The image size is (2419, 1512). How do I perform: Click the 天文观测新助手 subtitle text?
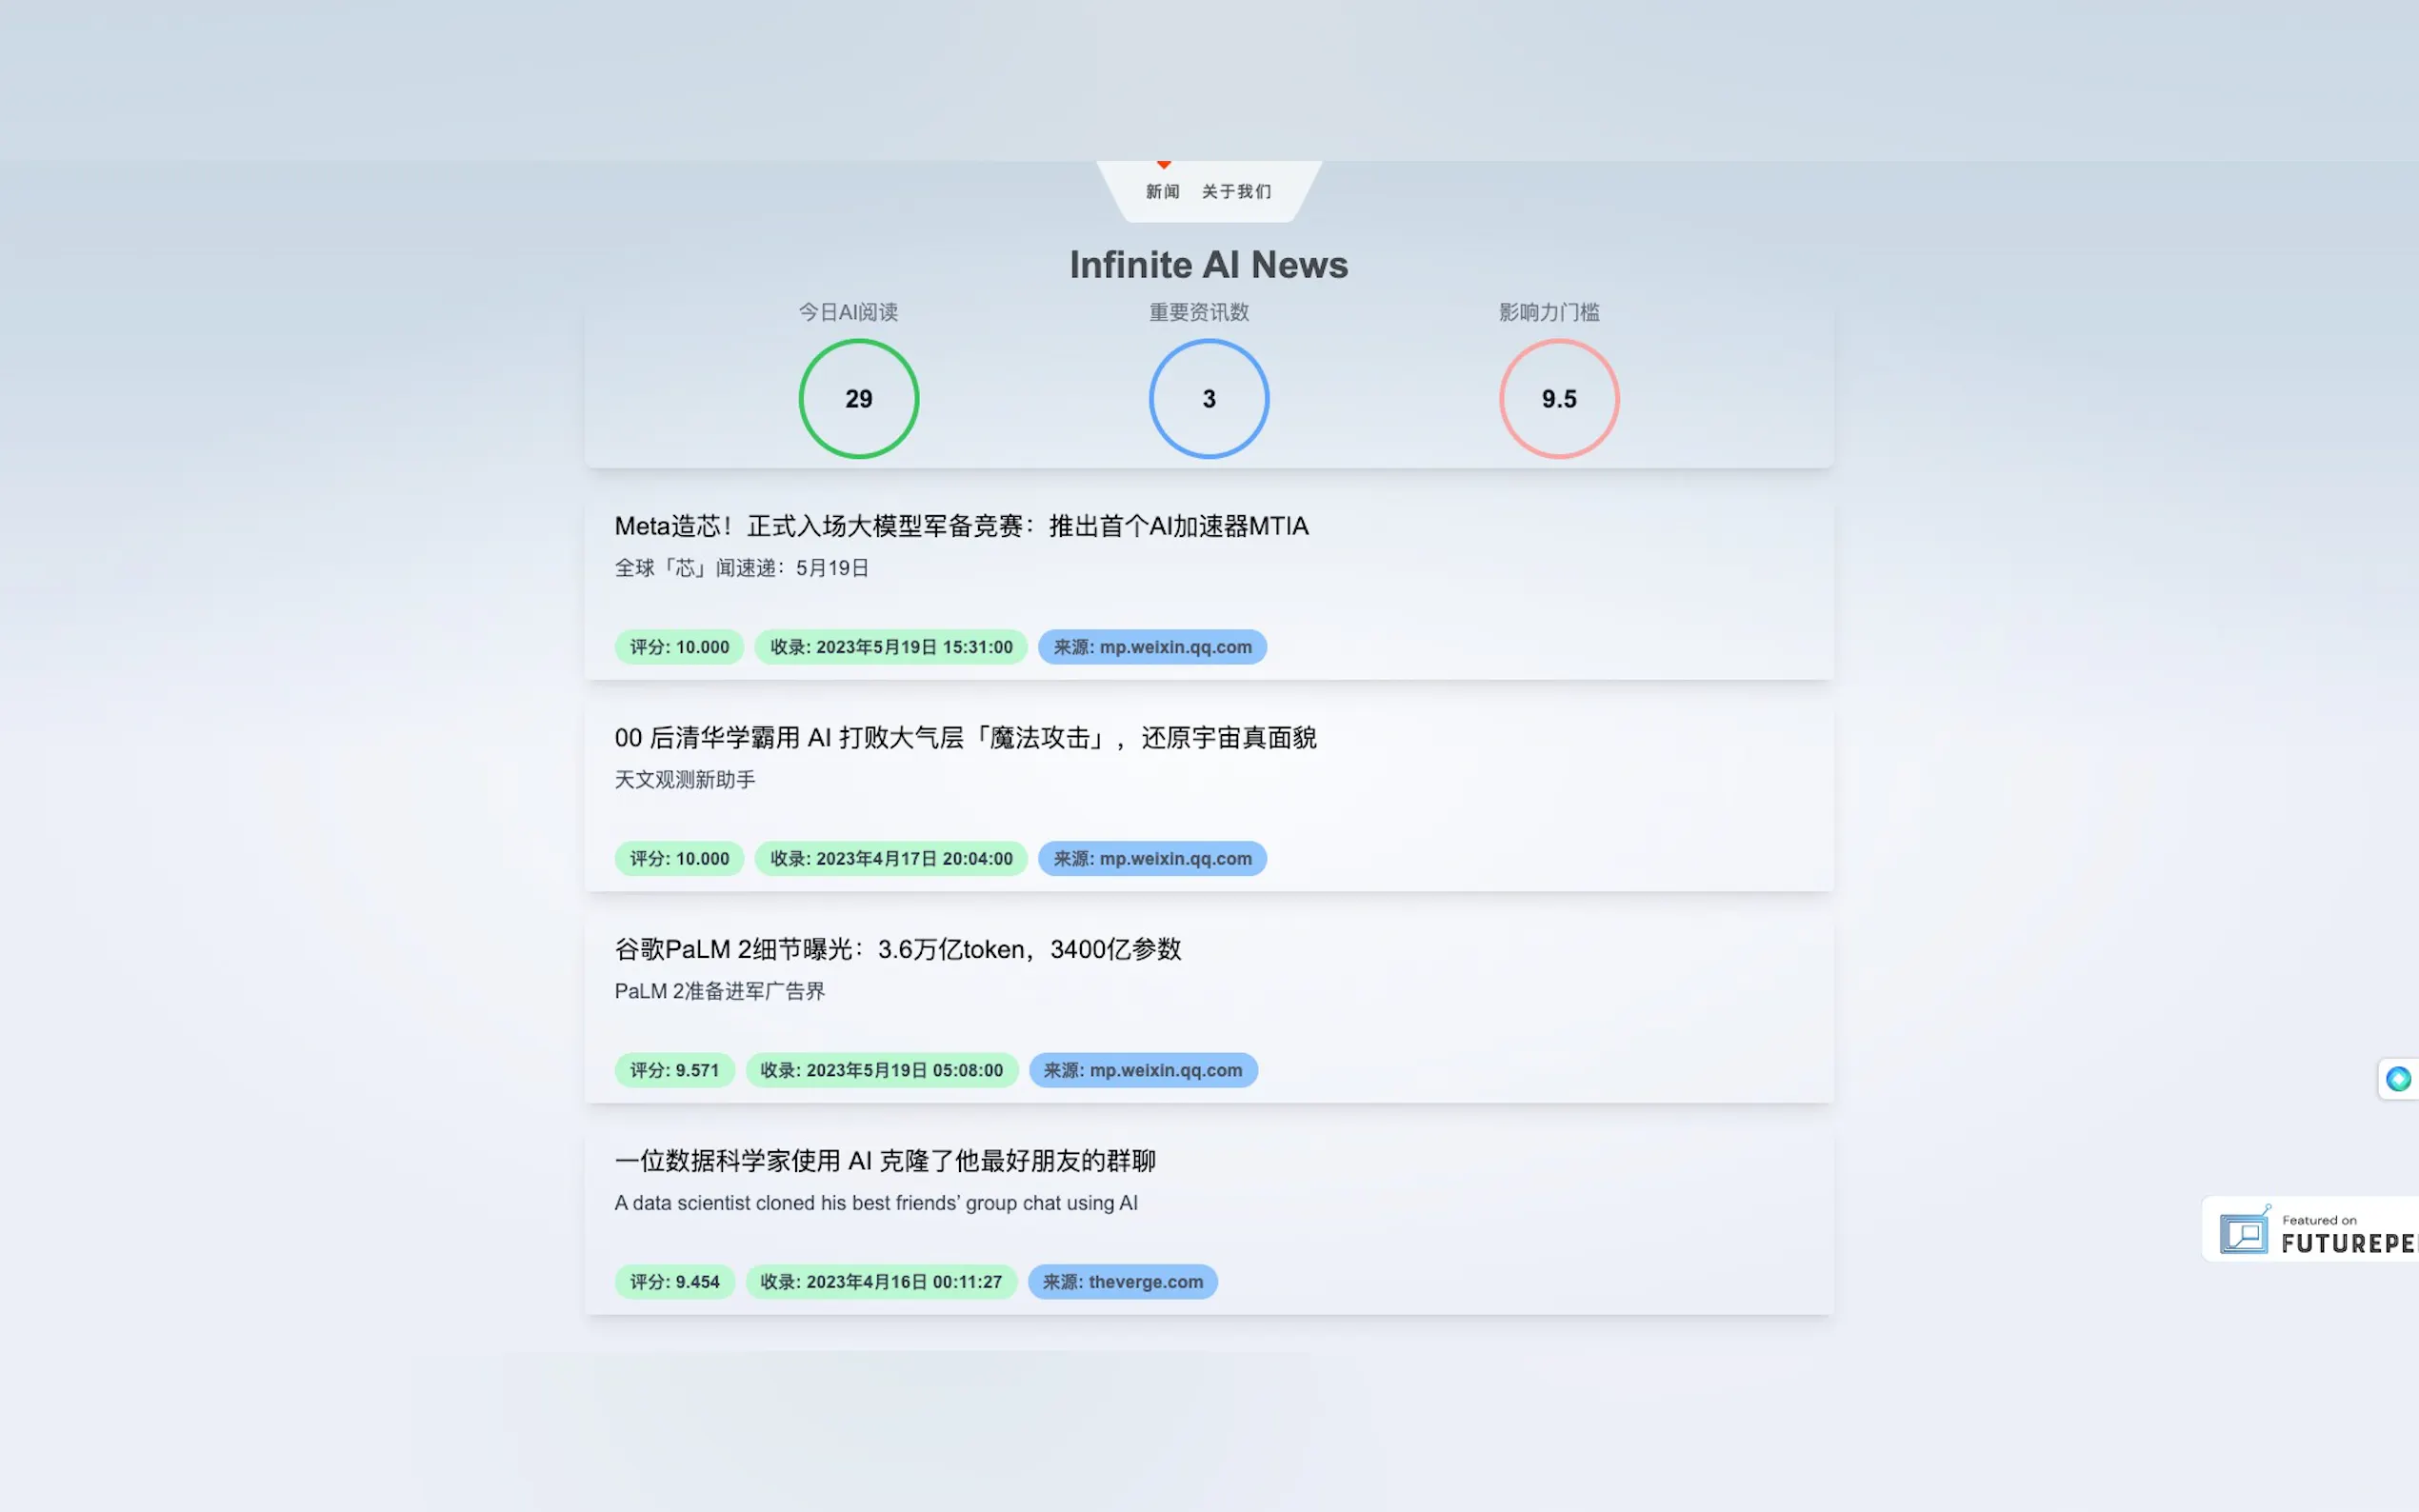pyautogui.click(x=684, y=780)
